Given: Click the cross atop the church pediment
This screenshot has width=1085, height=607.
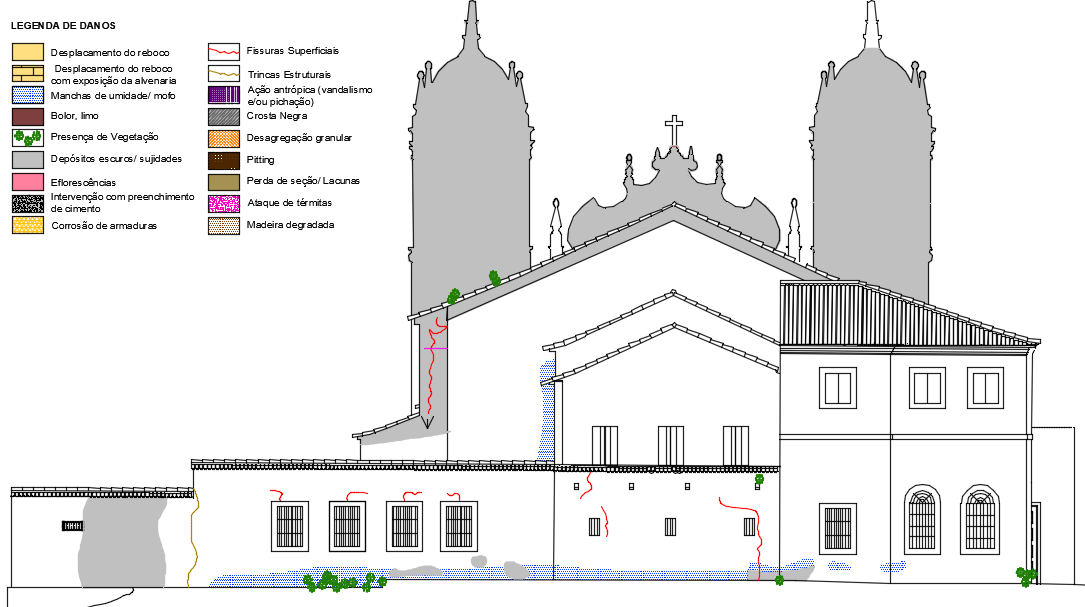Looking at the screenshot, I should (676, 121).
